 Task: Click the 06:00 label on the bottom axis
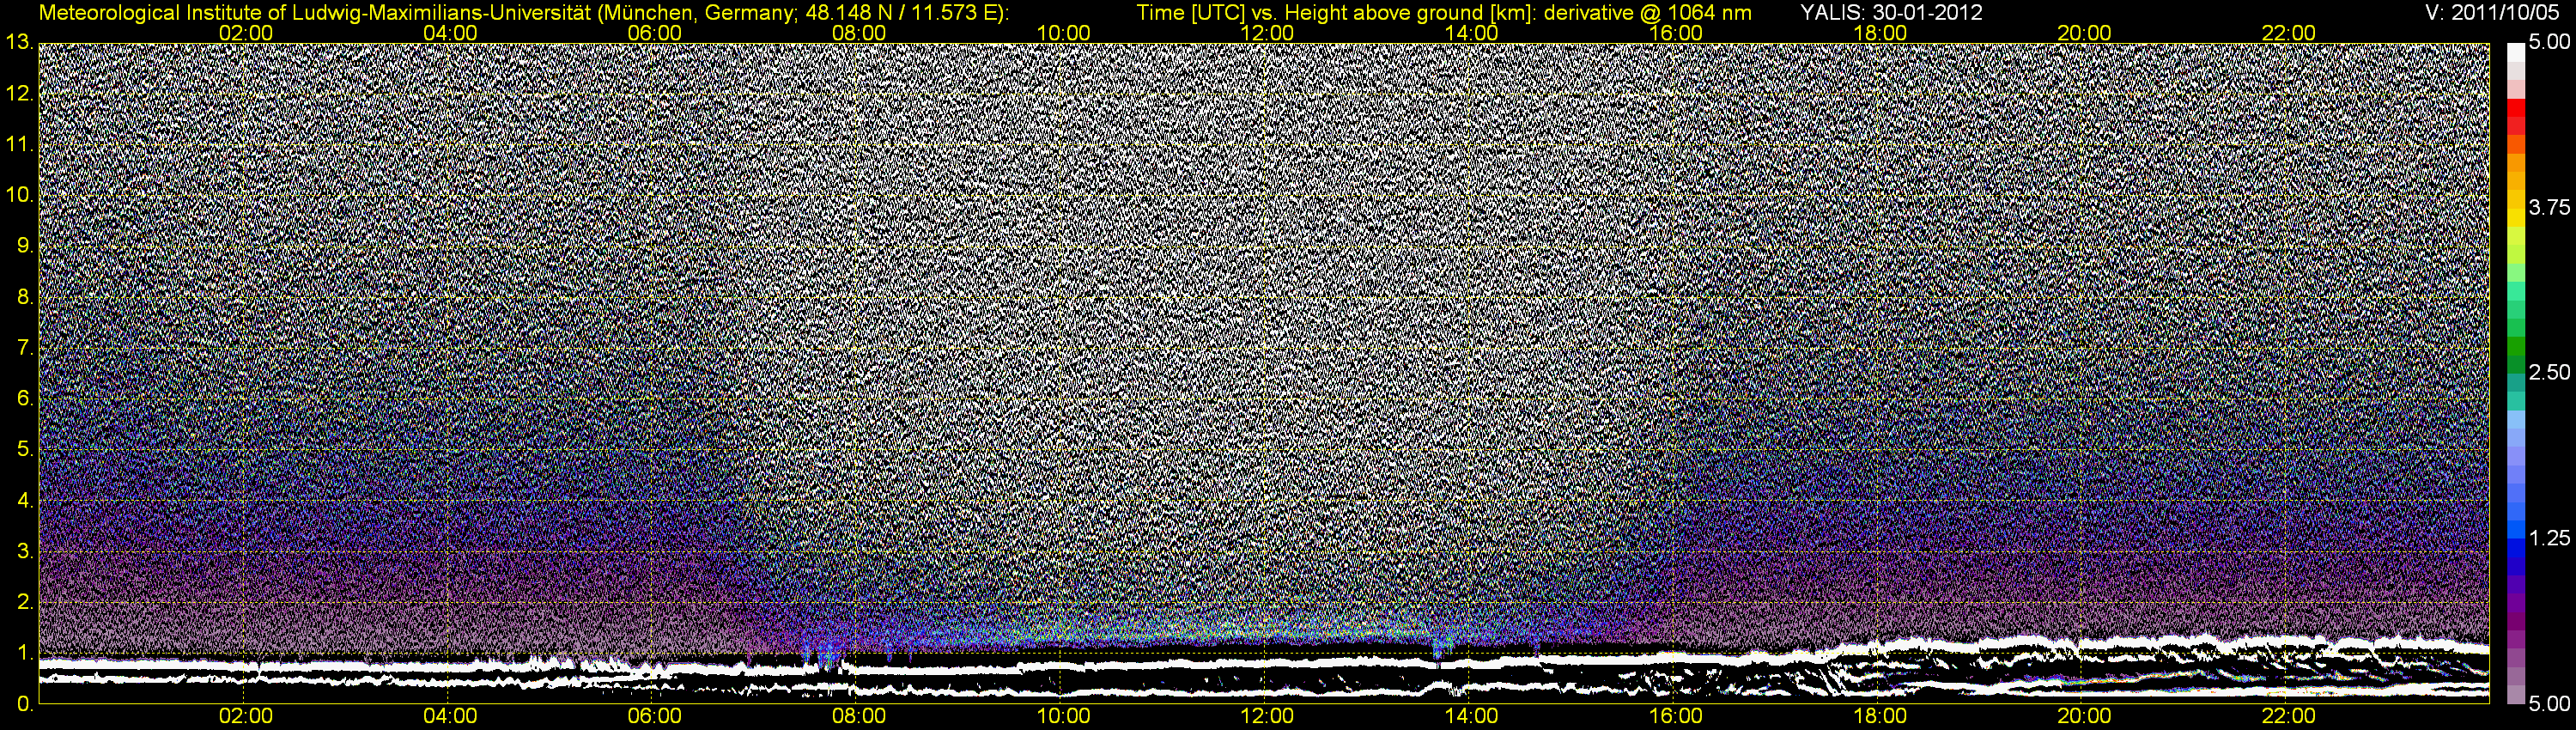point(655,717)
